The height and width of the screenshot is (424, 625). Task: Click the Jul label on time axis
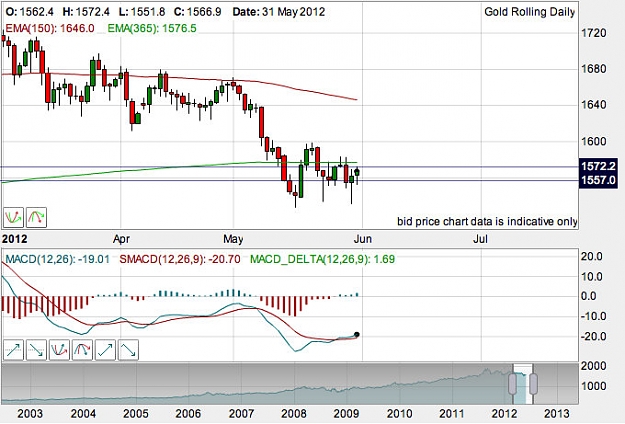pos(480,239)
